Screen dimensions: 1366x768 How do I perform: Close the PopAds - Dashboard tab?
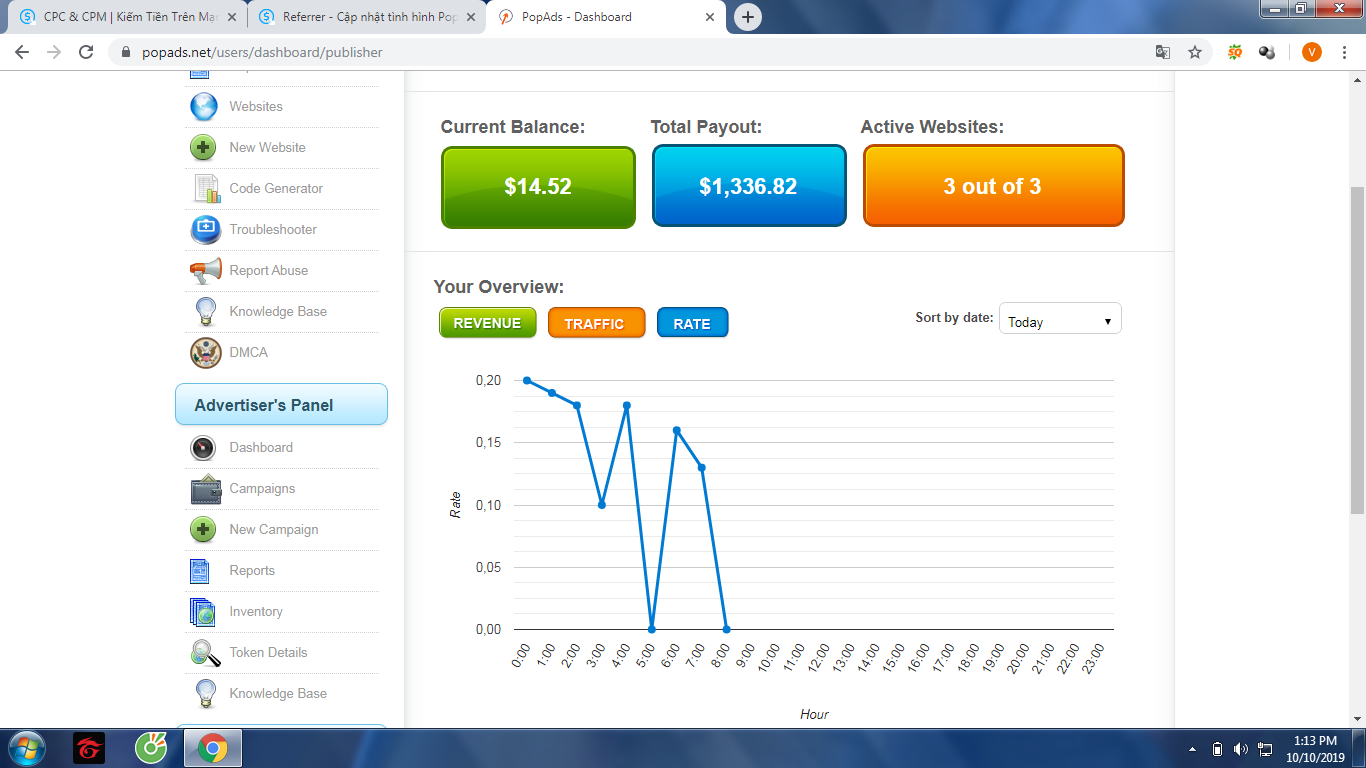click(710, 17)
